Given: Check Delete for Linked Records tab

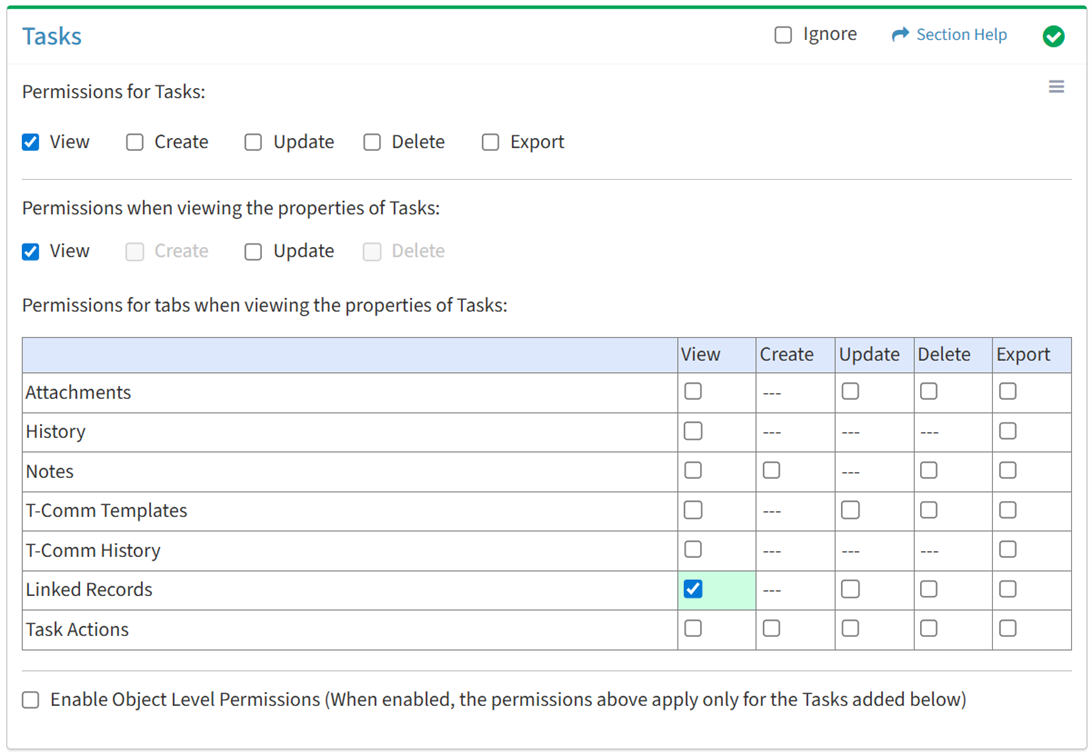Looking at the screenshot, I should tap(929, 589).
